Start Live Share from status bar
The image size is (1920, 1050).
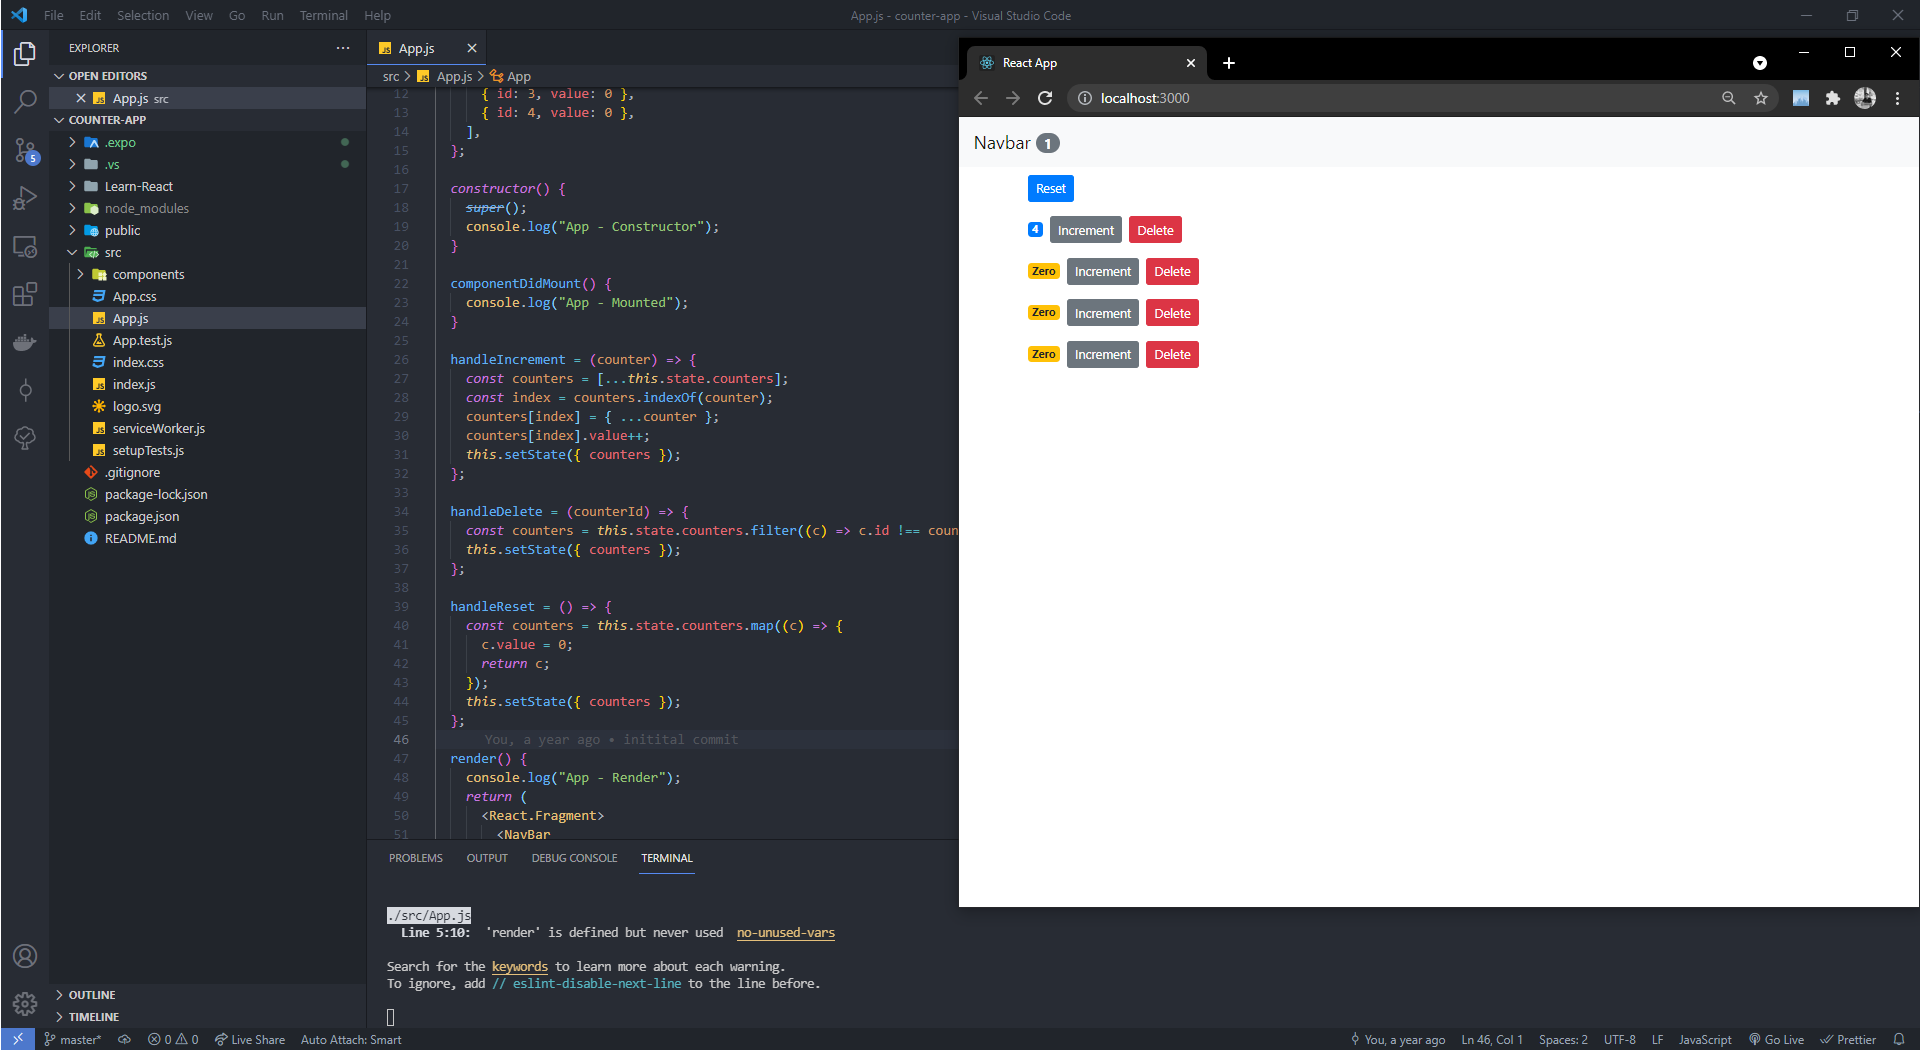click(x=250, y=1040)
